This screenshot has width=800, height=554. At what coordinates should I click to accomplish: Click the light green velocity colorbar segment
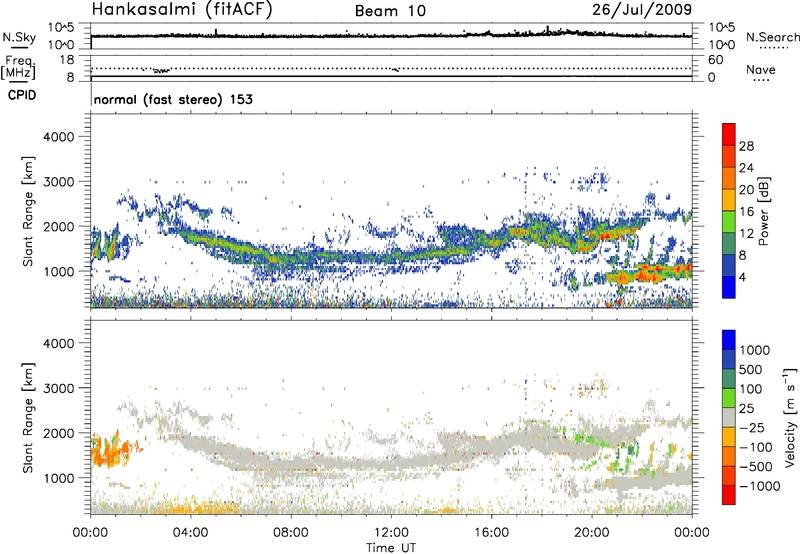pos(729,398)
